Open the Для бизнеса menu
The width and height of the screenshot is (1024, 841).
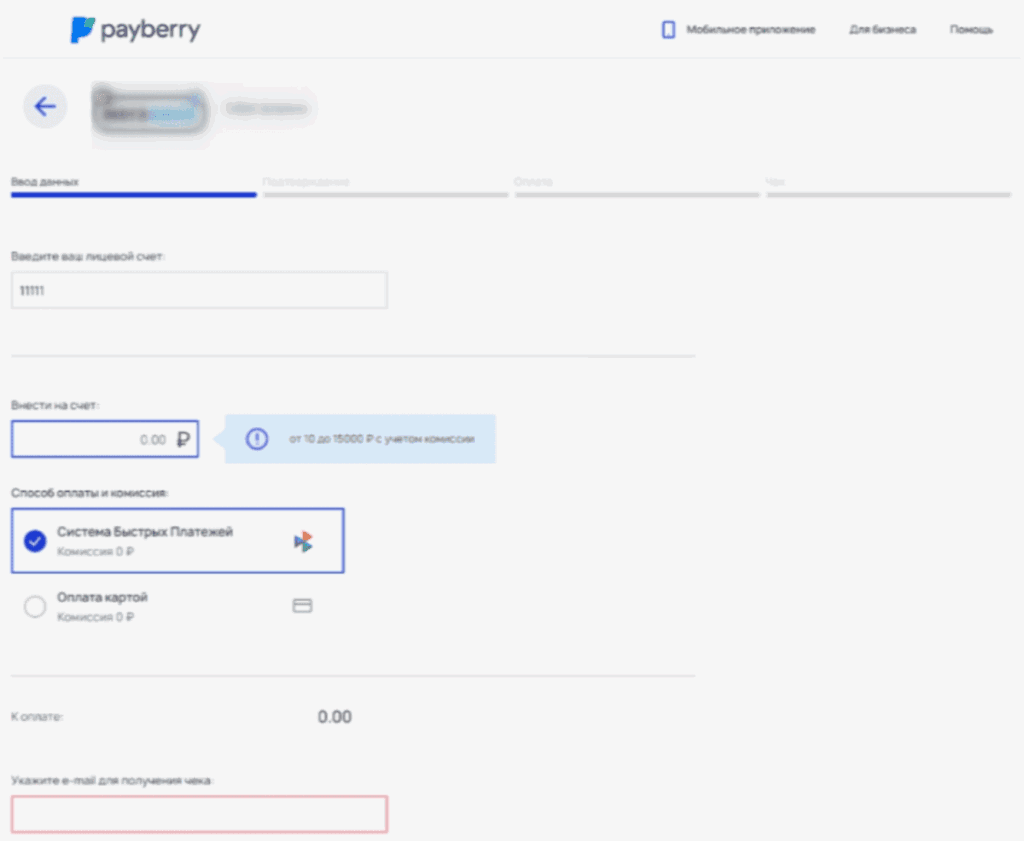[x=882, y=30]
